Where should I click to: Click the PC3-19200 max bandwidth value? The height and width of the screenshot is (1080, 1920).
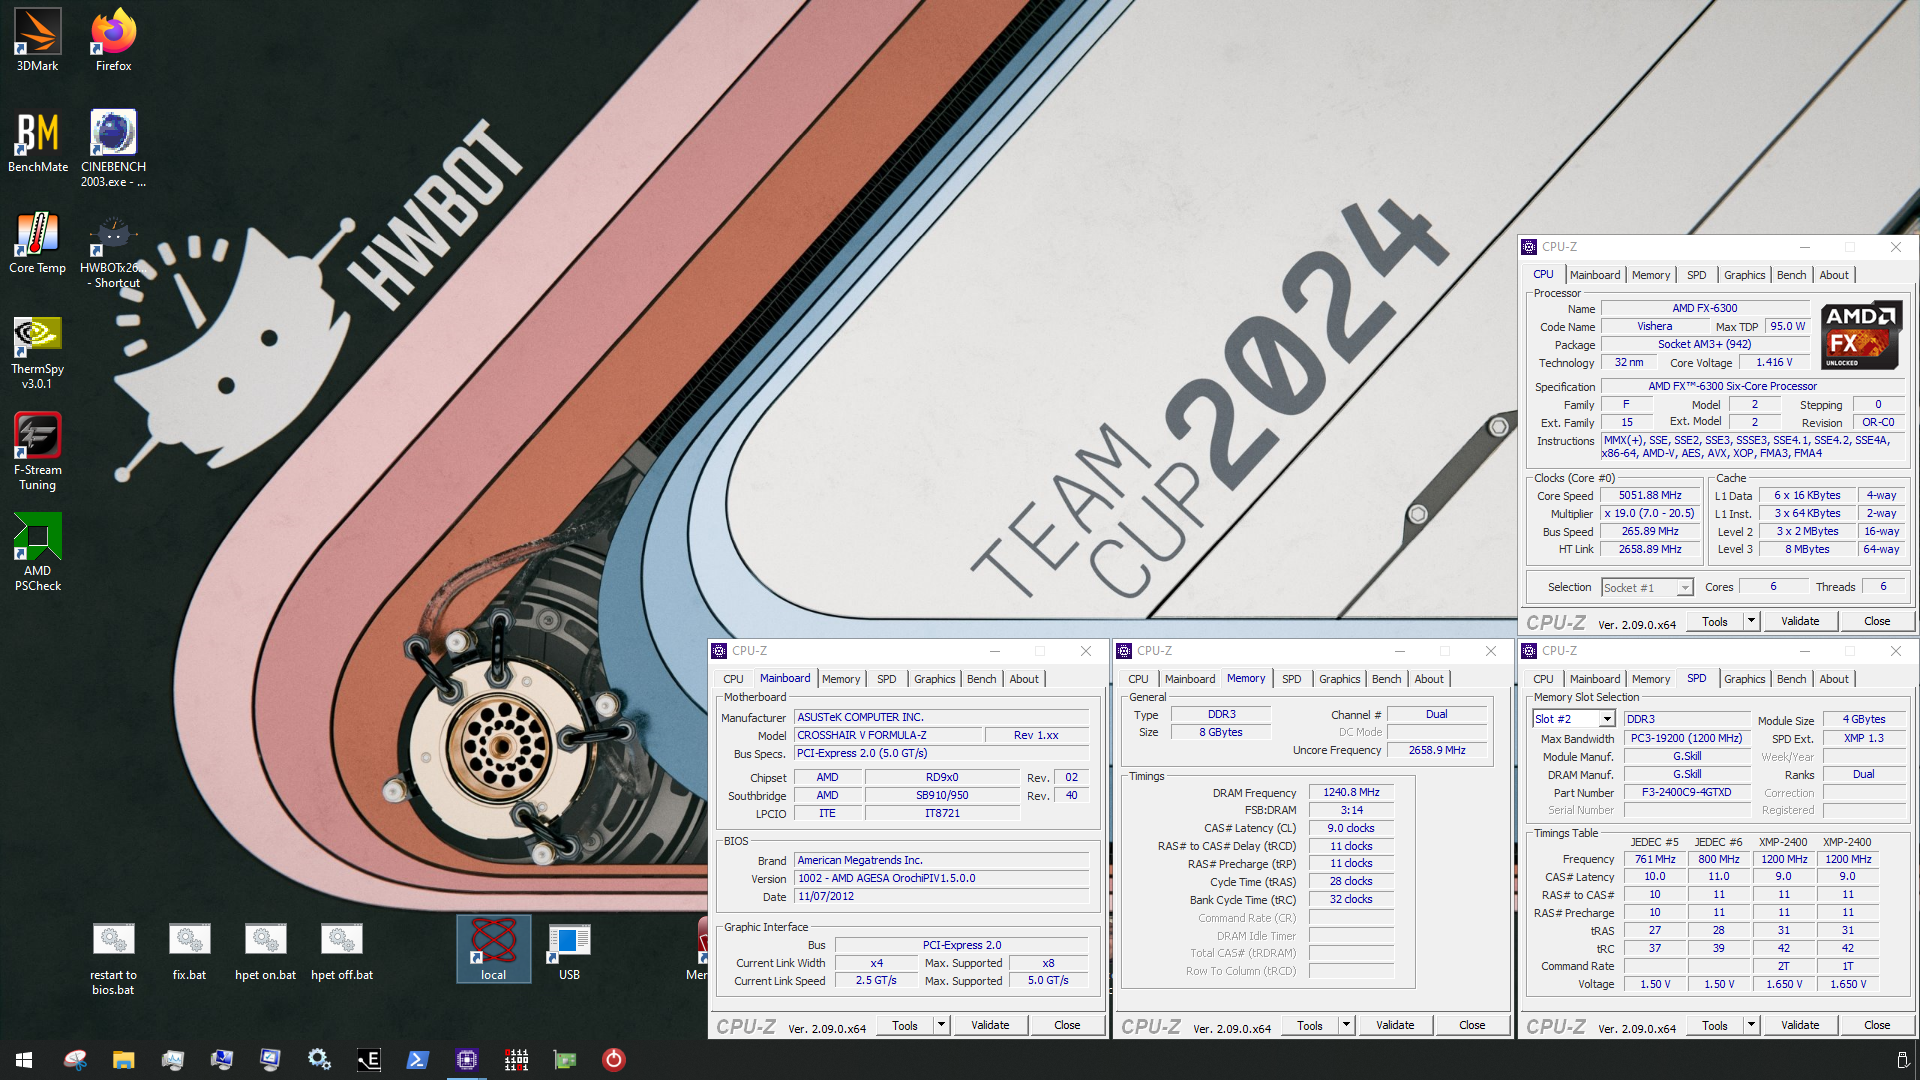pos(1686,738)
